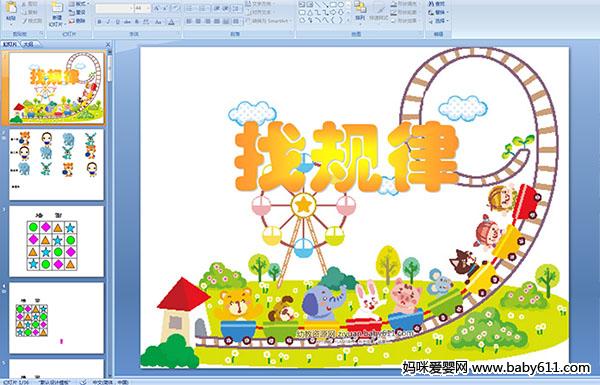Toggle Bold formatting
600x385 pixels.
[x=99, y=22]
